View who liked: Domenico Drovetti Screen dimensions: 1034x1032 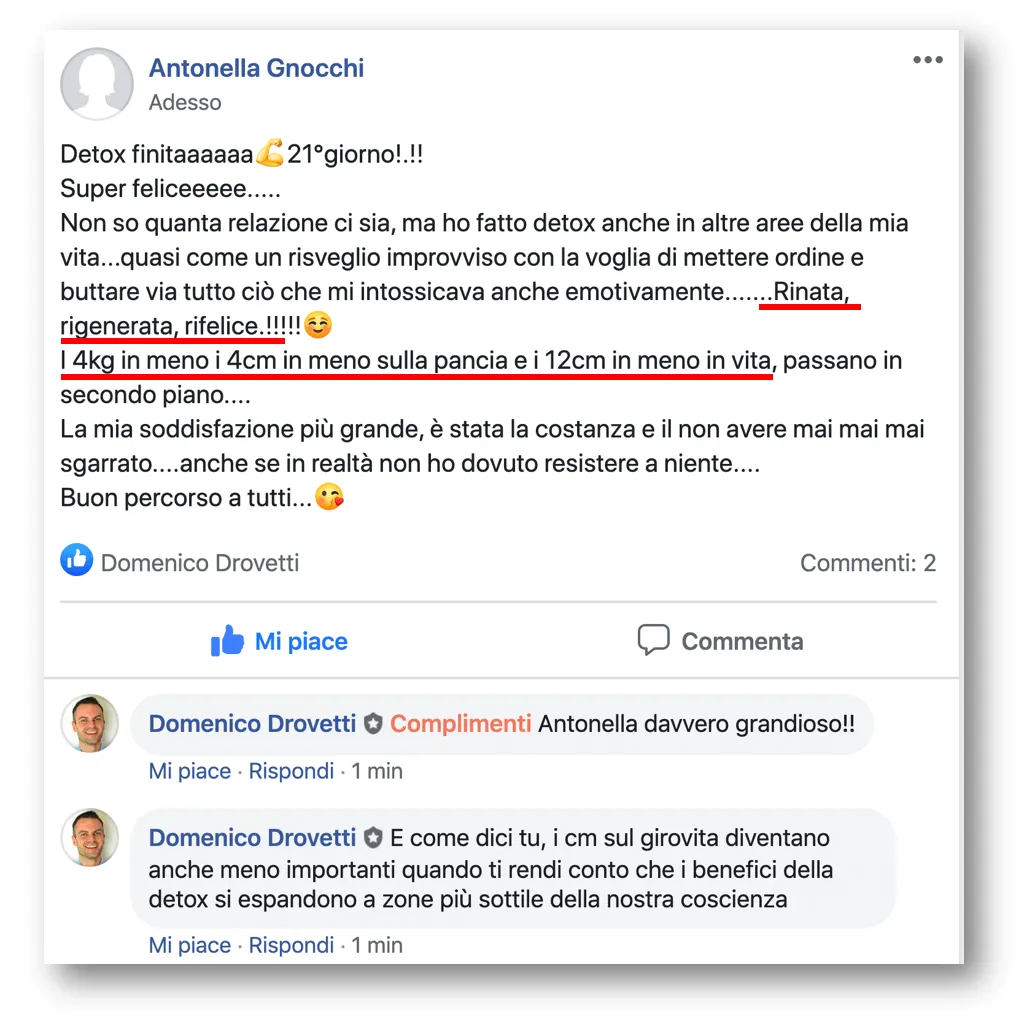[200, 563]
